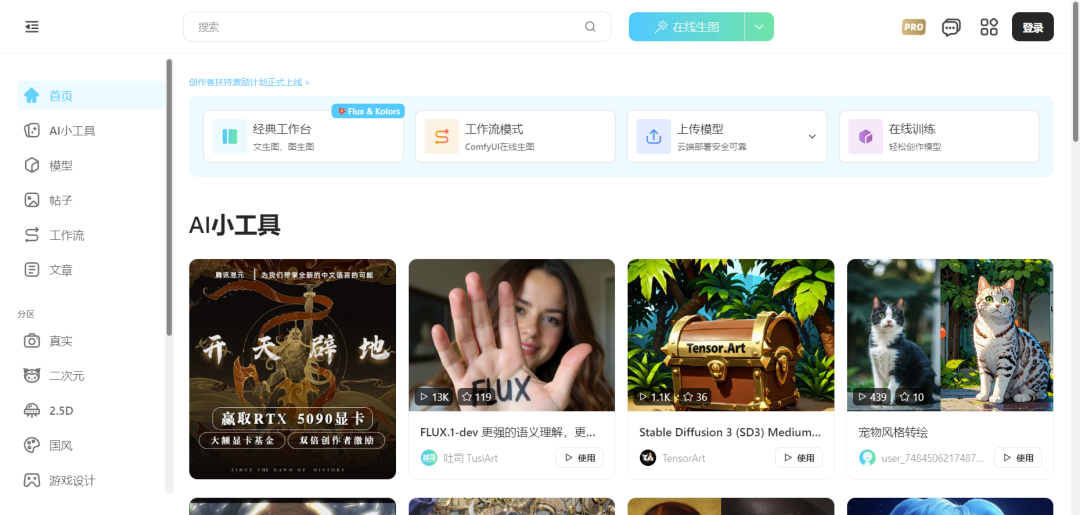Click the Stable Diffusion 3 (SD3) Medium title
Viewport: 1080px width, 515px height.
point(730,432)
